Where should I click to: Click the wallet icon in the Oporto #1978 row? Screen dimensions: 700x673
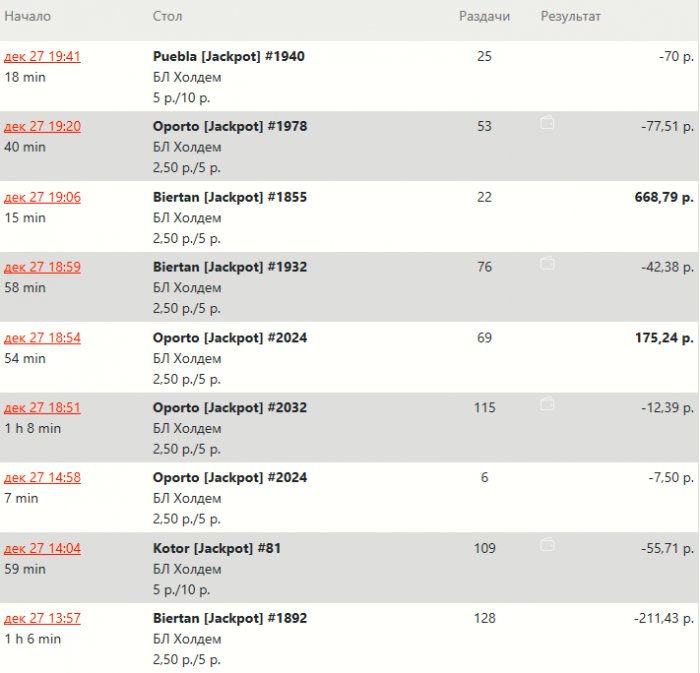pos(547,123)
